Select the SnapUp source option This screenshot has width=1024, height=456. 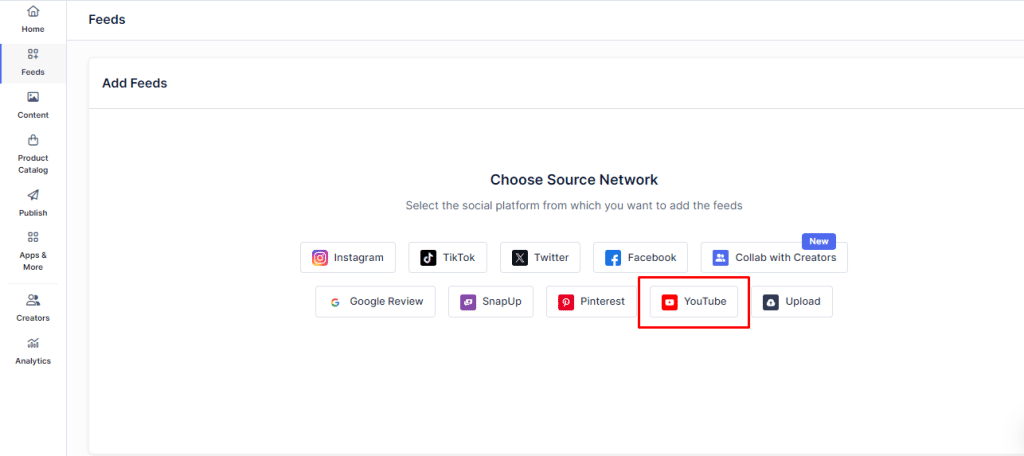tap(490, 301)
